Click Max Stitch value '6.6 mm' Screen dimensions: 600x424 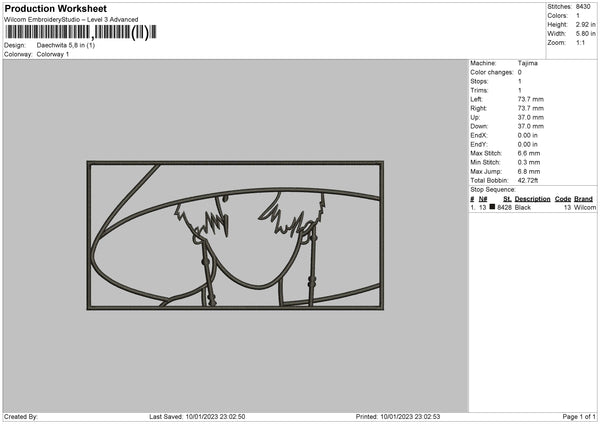pos(529,153)
